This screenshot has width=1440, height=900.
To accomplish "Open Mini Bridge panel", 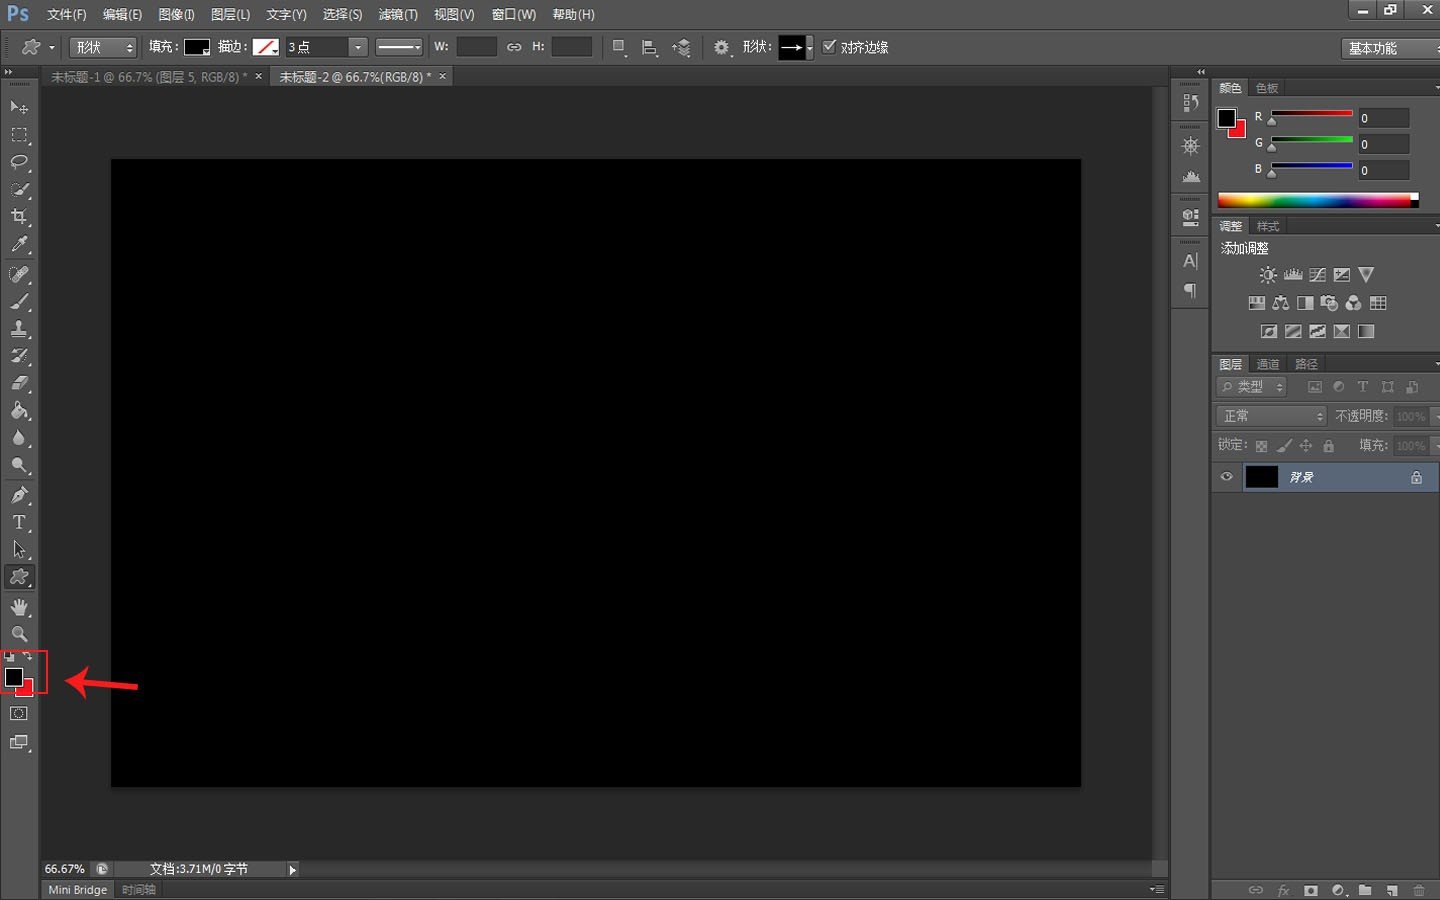I will coord(77,889).
